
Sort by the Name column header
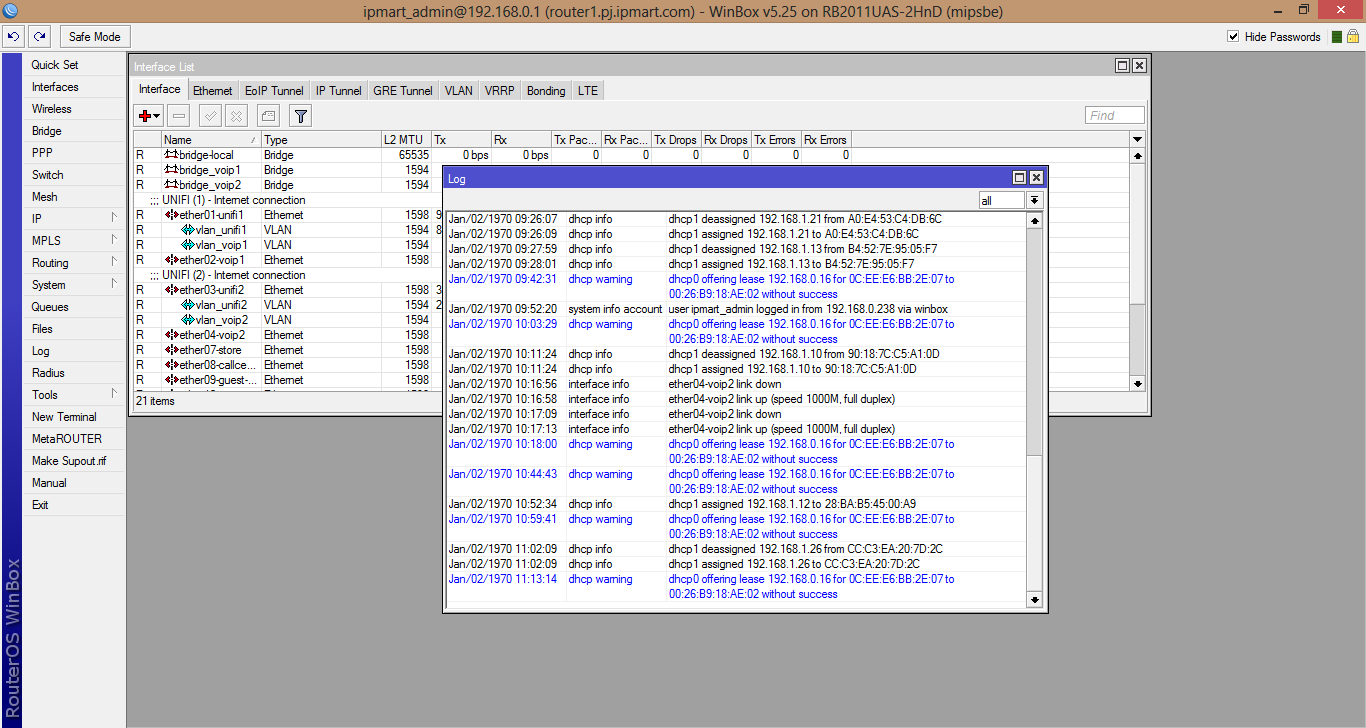[x=211, y=140]
